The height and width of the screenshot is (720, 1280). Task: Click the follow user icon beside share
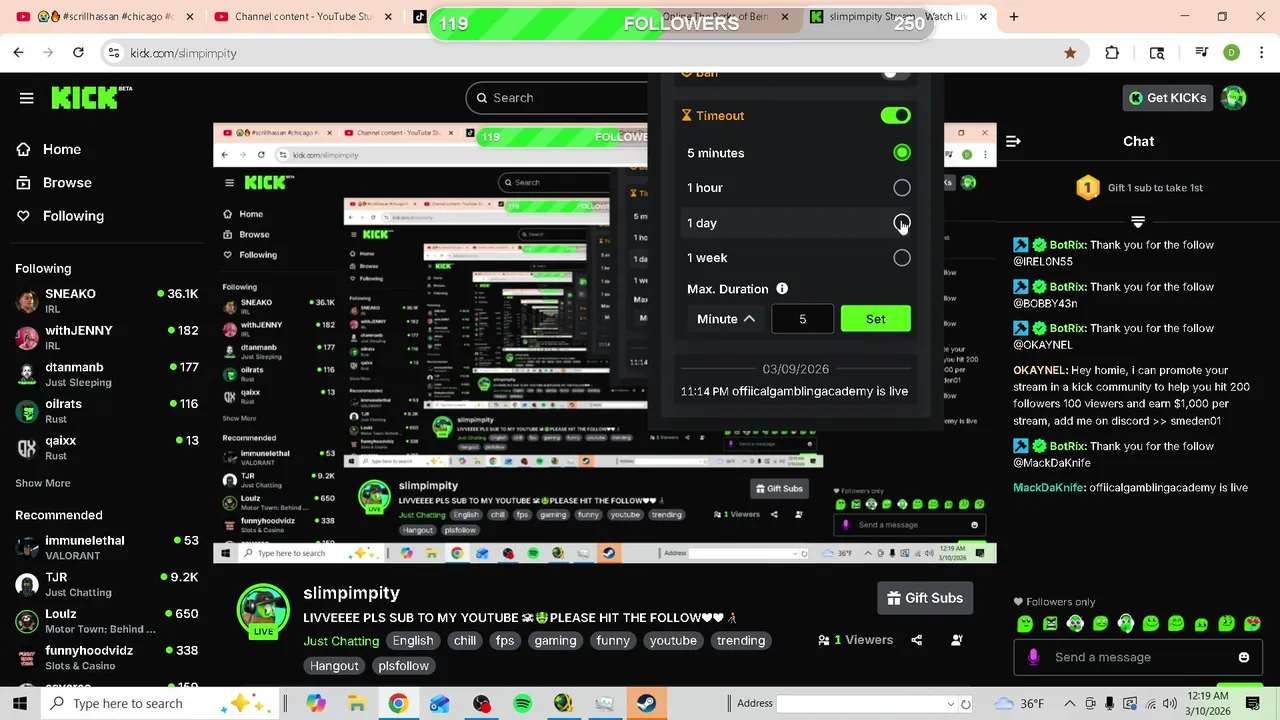click(x=957, y=640)
